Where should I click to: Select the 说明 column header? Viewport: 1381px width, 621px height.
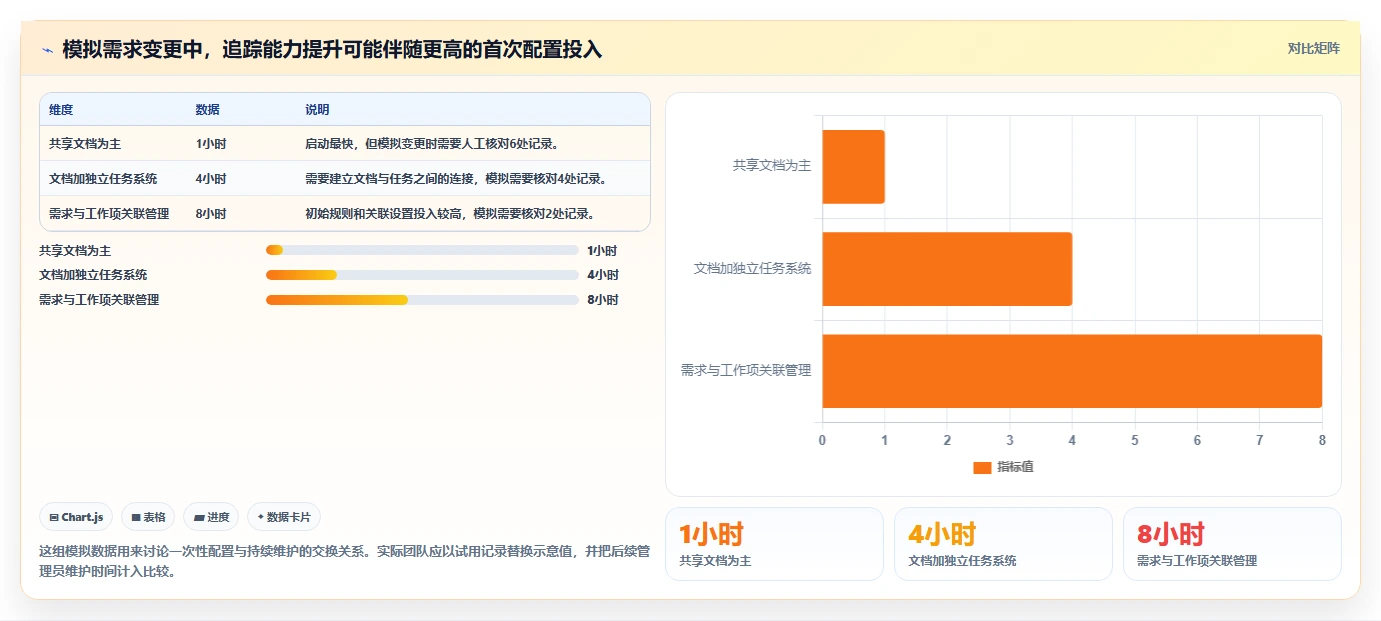coord(317,110)
